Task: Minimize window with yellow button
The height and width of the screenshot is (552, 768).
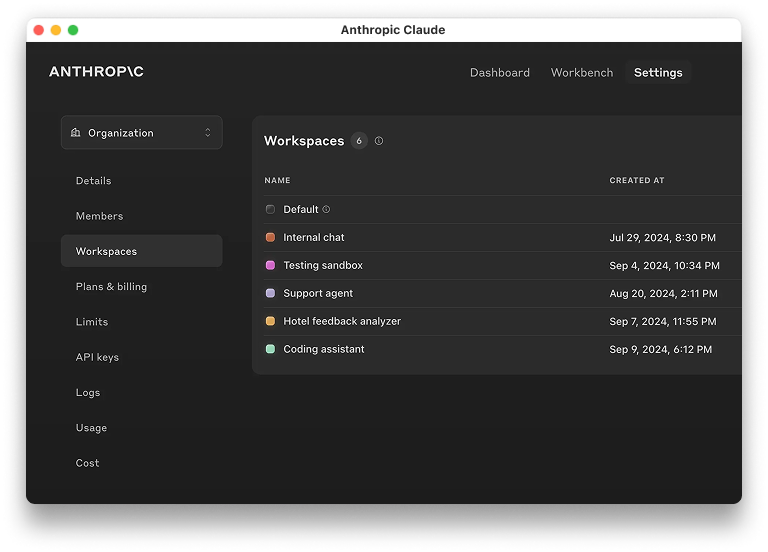Action: (x=56, y=30)
